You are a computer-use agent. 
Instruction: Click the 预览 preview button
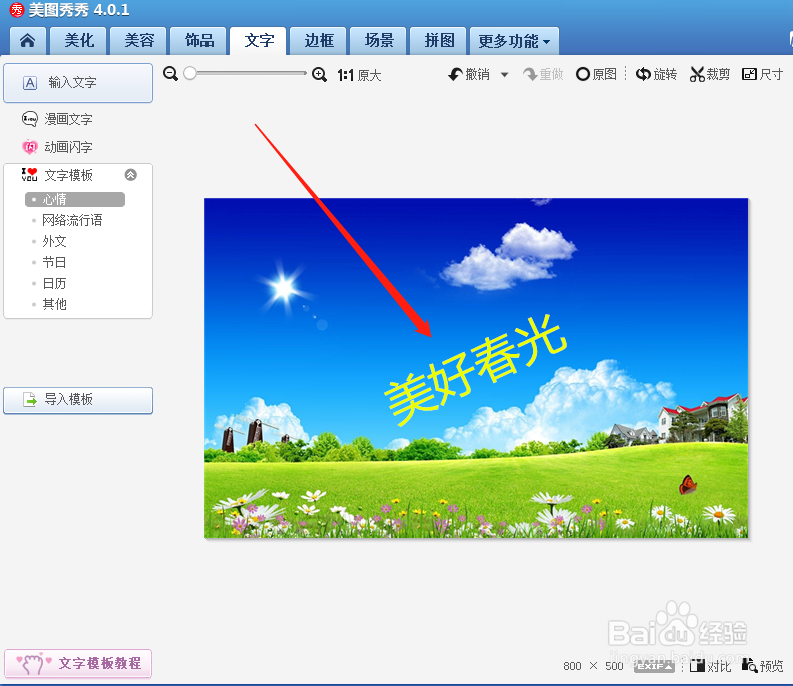[762, 666]
